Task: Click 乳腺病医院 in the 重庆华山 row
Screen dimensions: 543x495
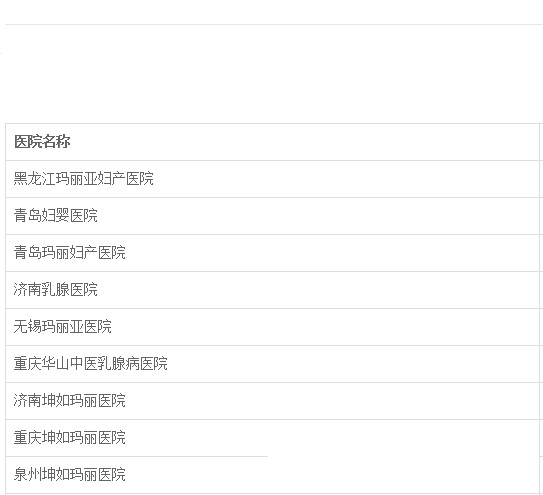Action: coord(133,364)
